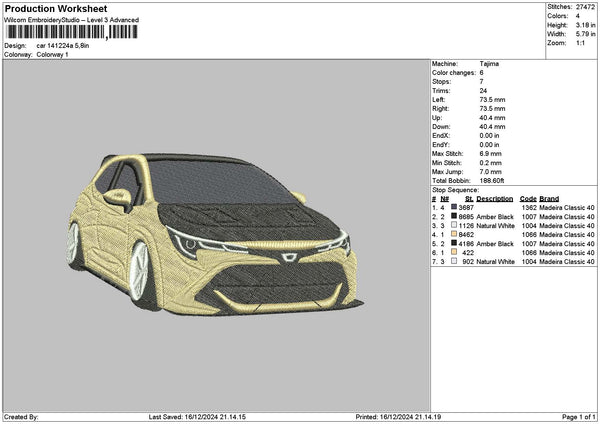This screenshot has width=600, height=424.
Task: Click the barcode under the worksheet title
Action: (x=69, y=32)
